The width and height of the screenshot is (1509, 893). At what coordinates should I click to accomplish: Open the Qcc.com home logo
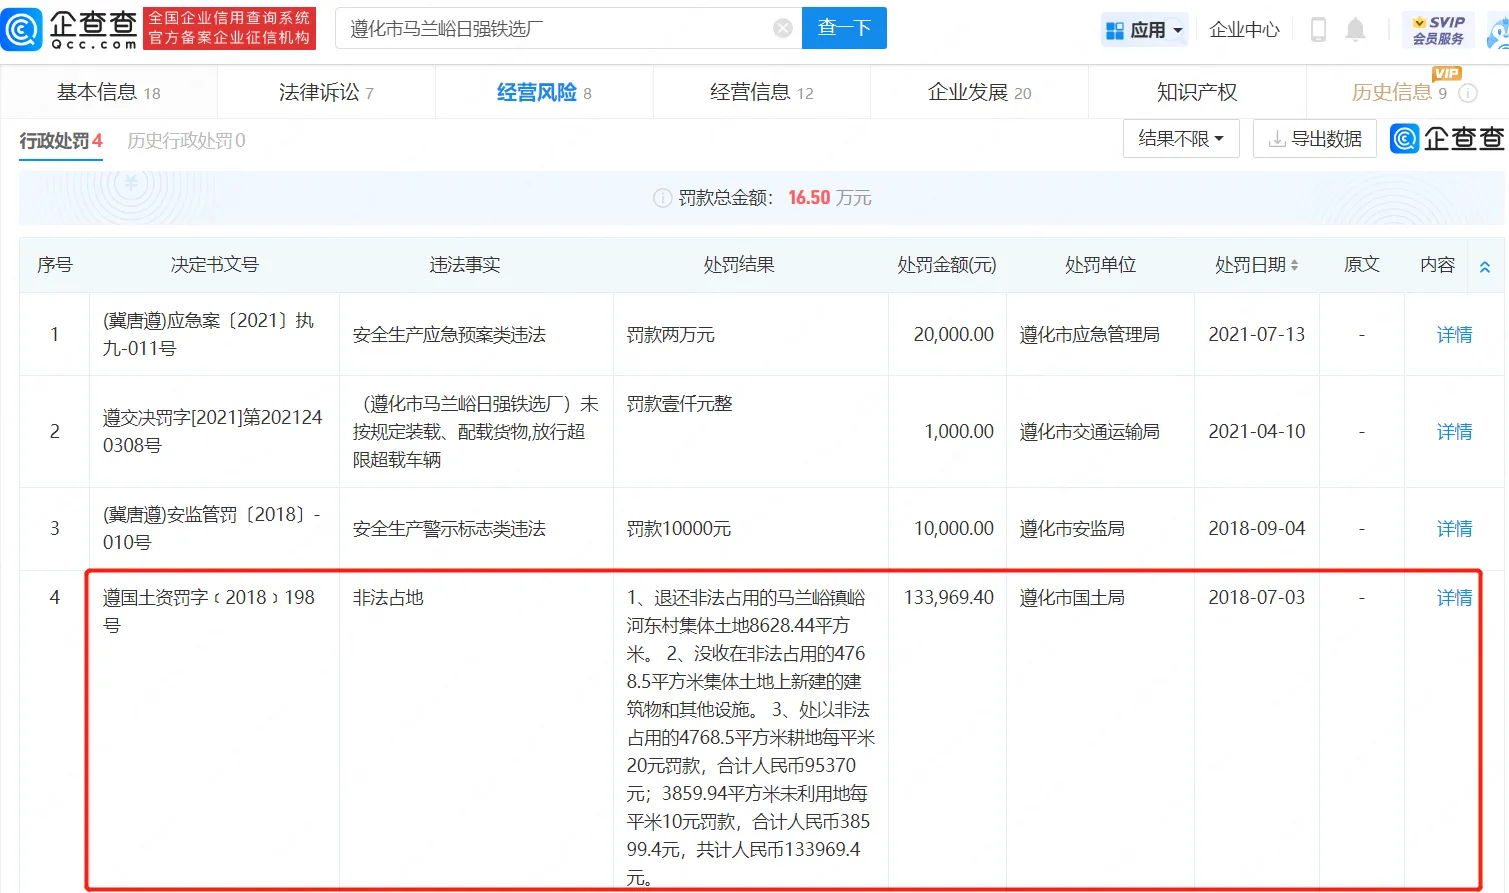[x=70, y=29]
